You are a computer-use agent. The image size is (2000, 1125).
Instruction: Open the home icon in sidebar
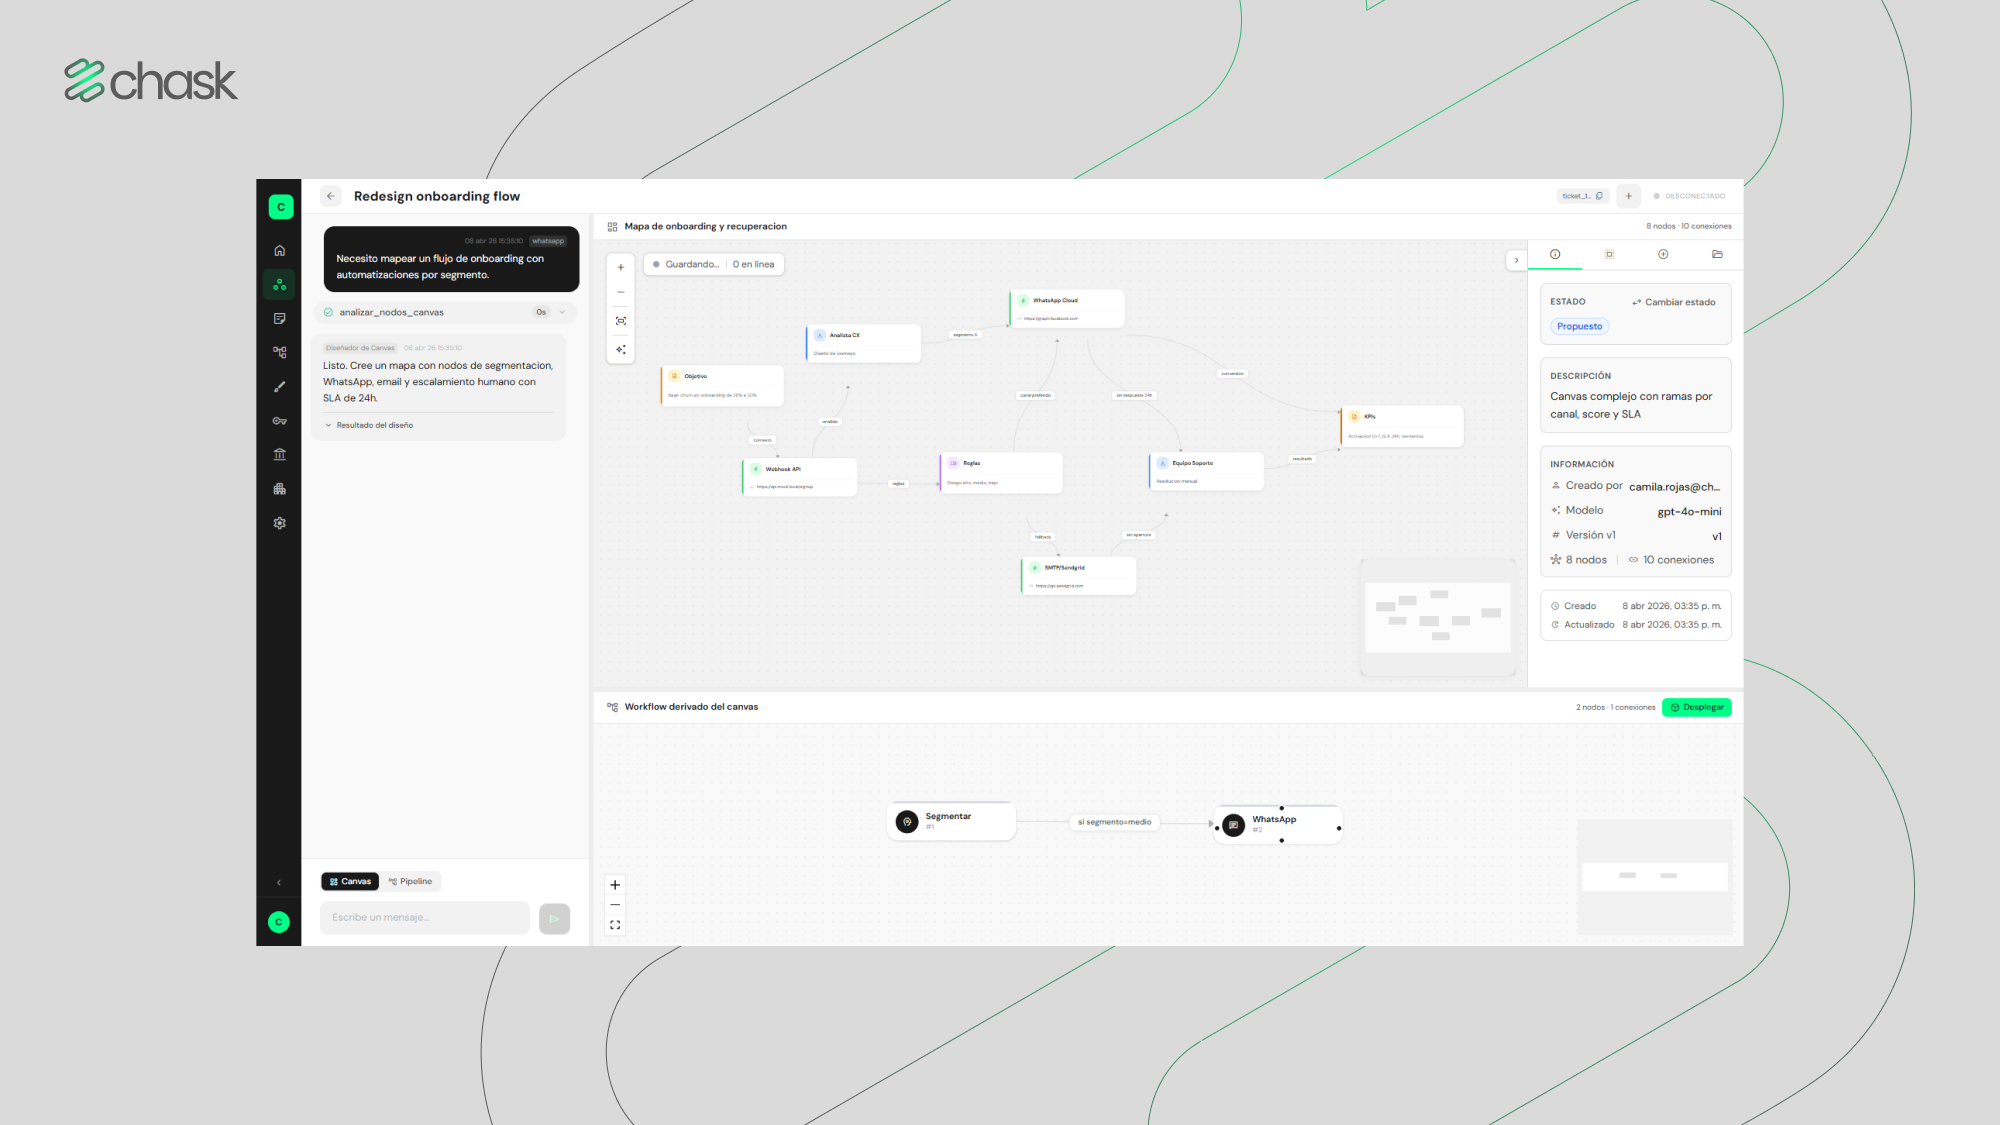280,250
